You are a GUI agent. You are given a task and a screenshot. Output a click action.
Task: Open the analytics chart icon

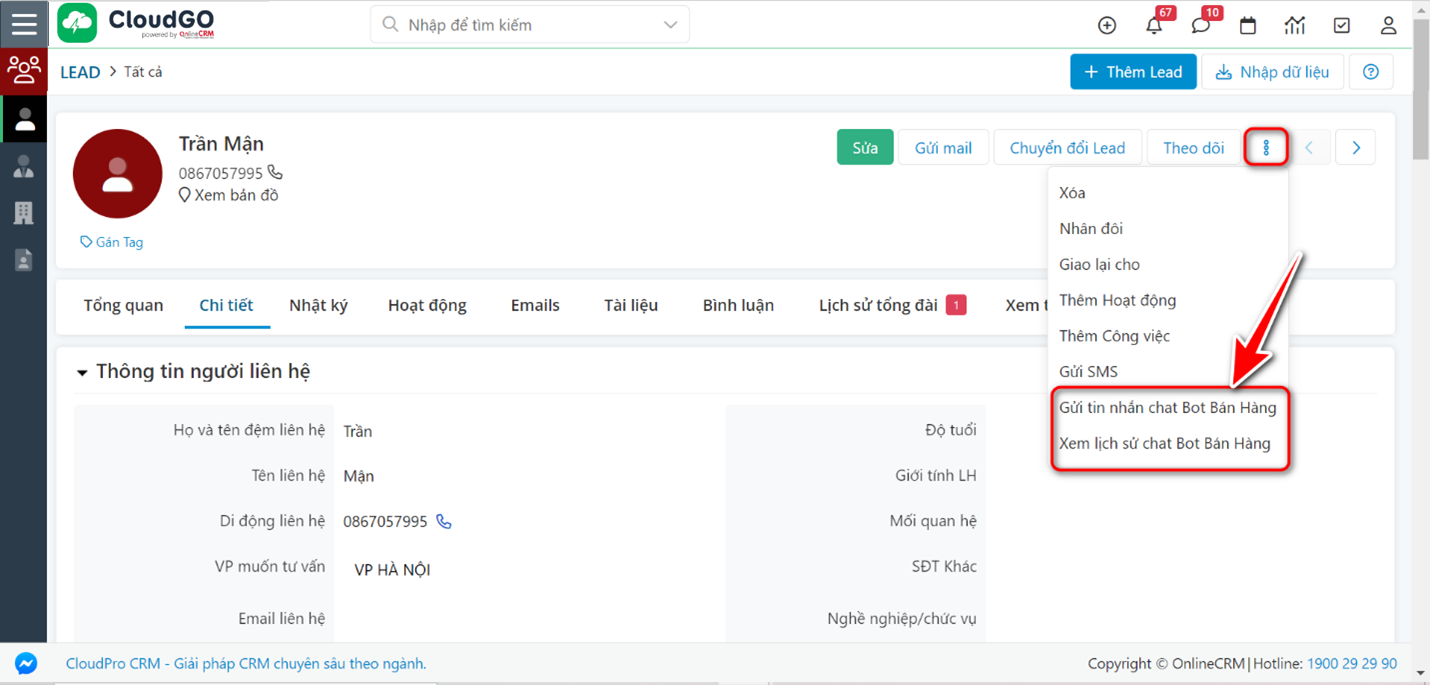pyautogui.click(x=1294, y=24)
